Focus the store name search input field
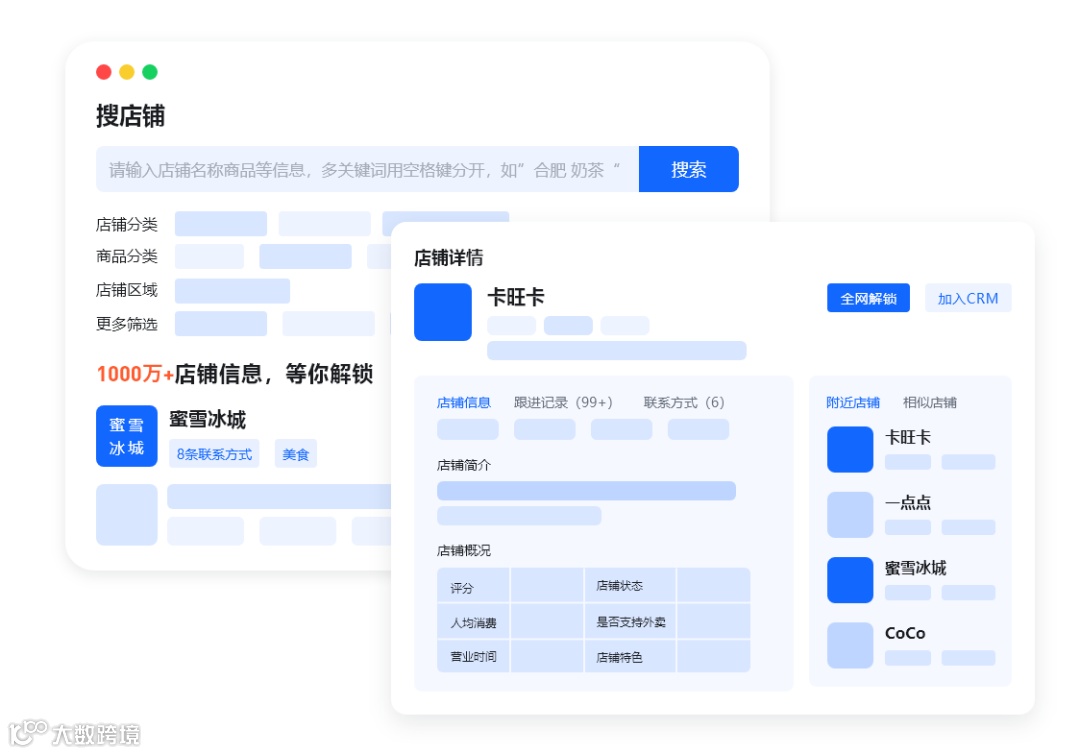The image size is (1080, 754). 367,169
